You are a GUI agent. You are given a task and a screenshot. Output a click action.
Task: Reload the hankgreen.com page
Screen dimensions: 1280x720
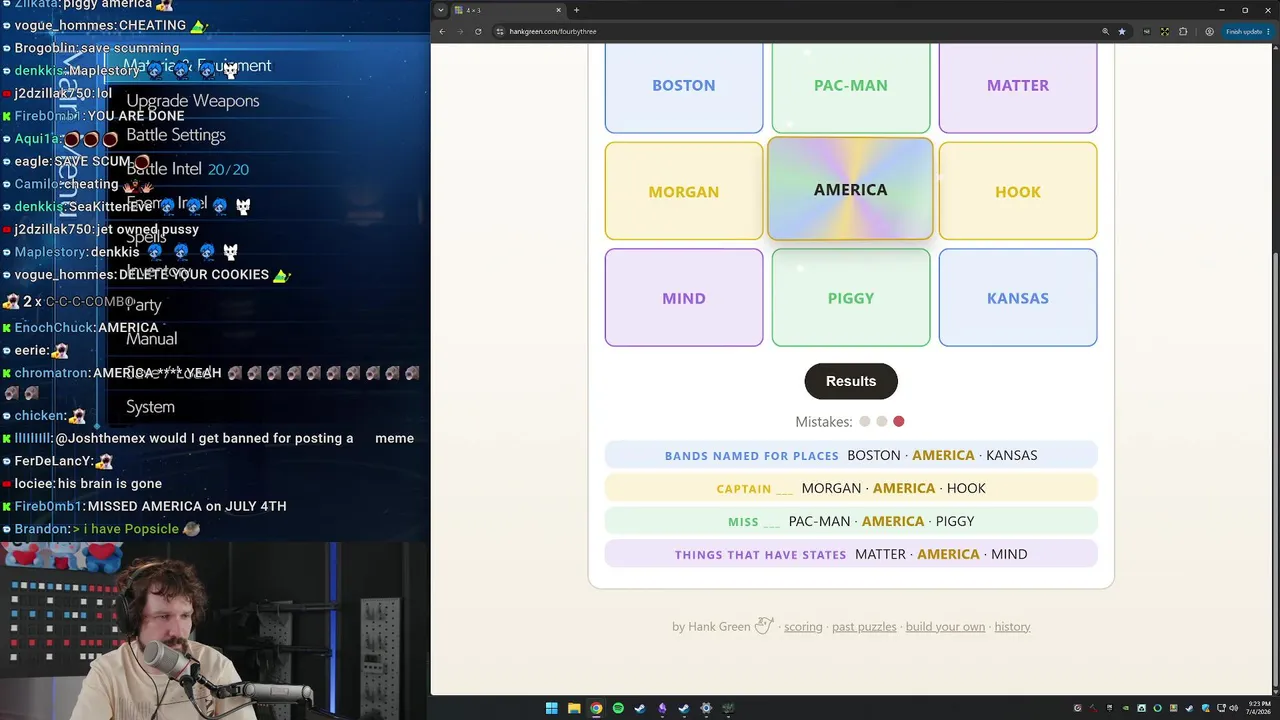[478, 31]
